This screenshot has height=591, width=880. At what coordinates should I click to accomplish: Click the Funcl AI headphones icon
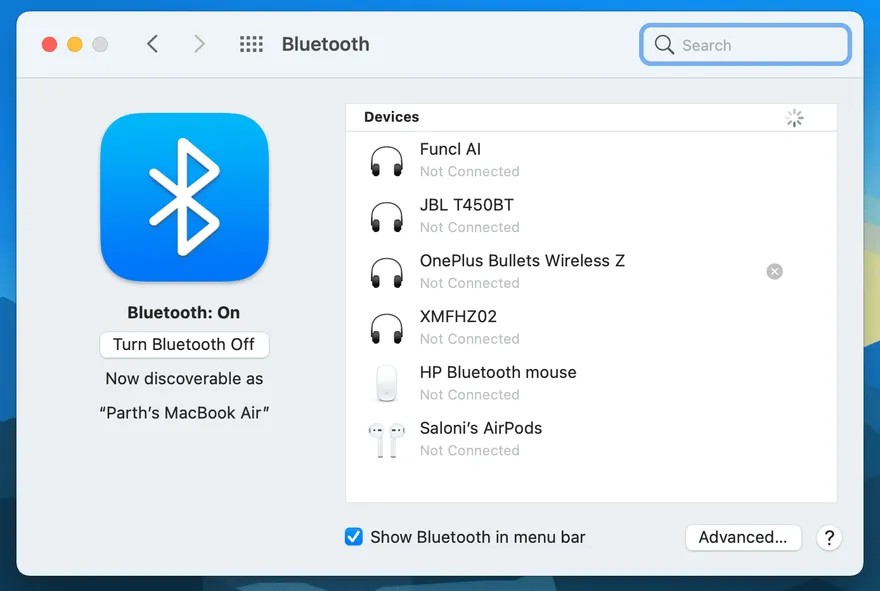pos(386,160)
